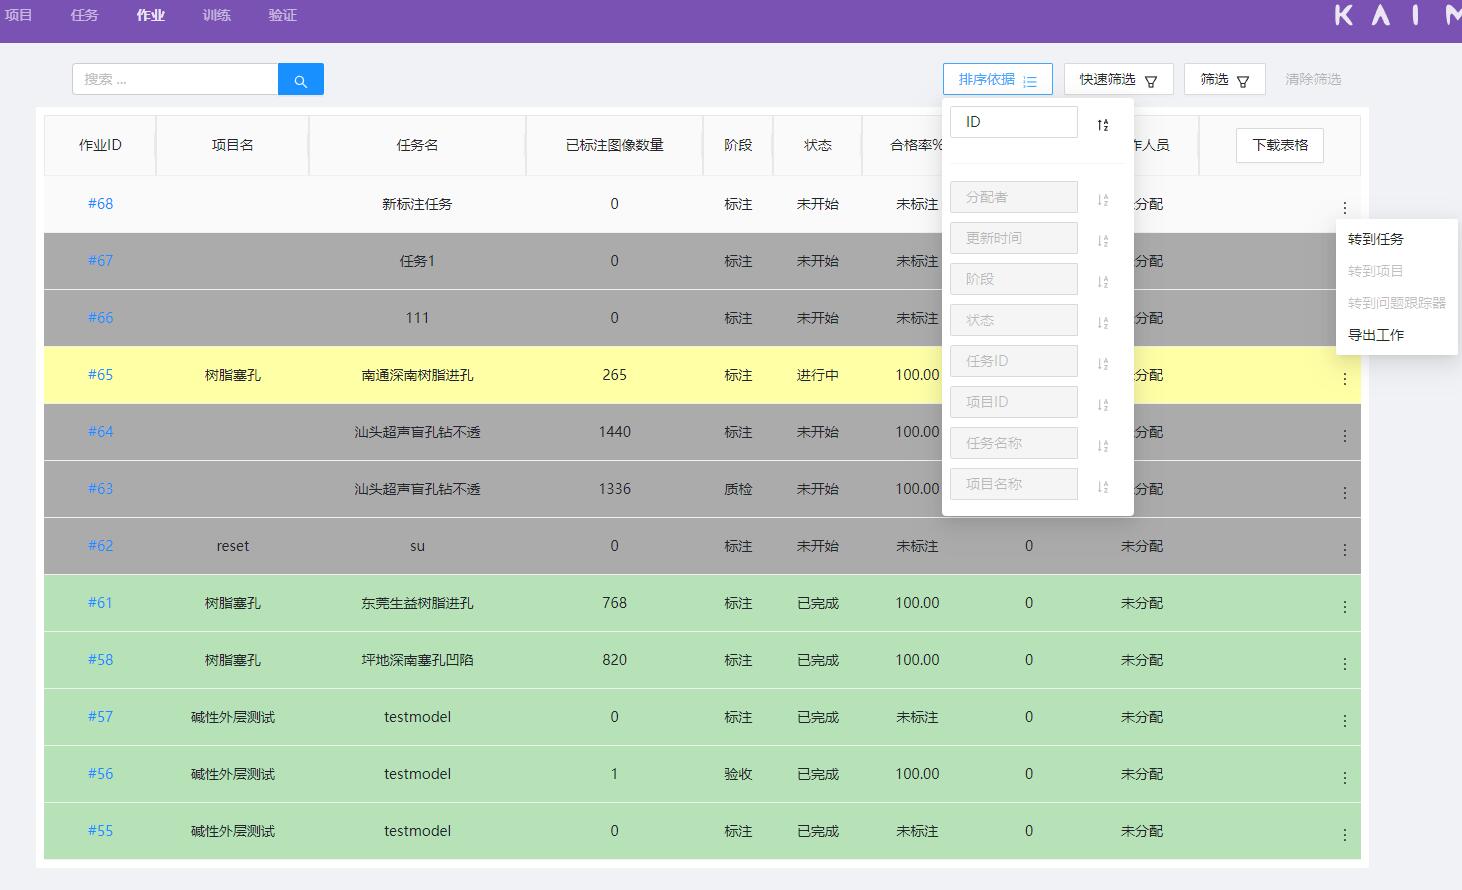This screenshot has width=1462, height=890.
Task: Choose 导出工作 in the context menu
Action: (x=1375, y=335)
